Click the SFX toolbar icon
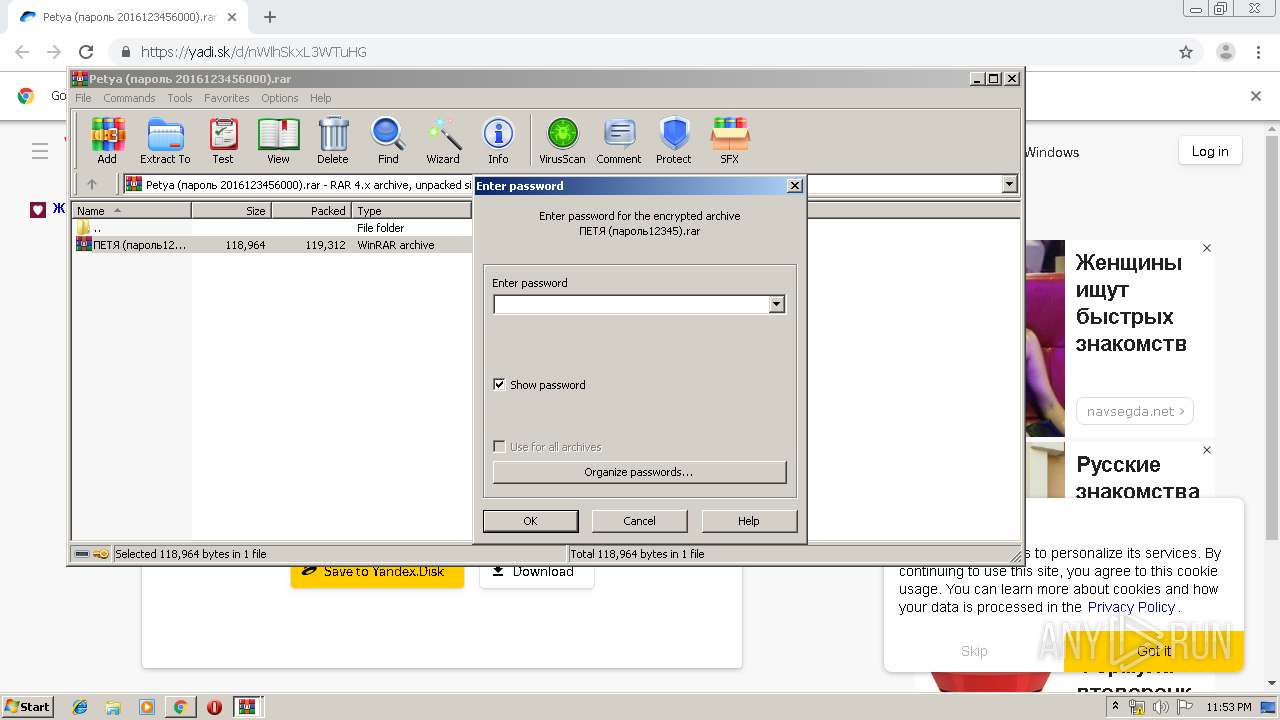Viewport: 1280px width, 720px height. 730,140
